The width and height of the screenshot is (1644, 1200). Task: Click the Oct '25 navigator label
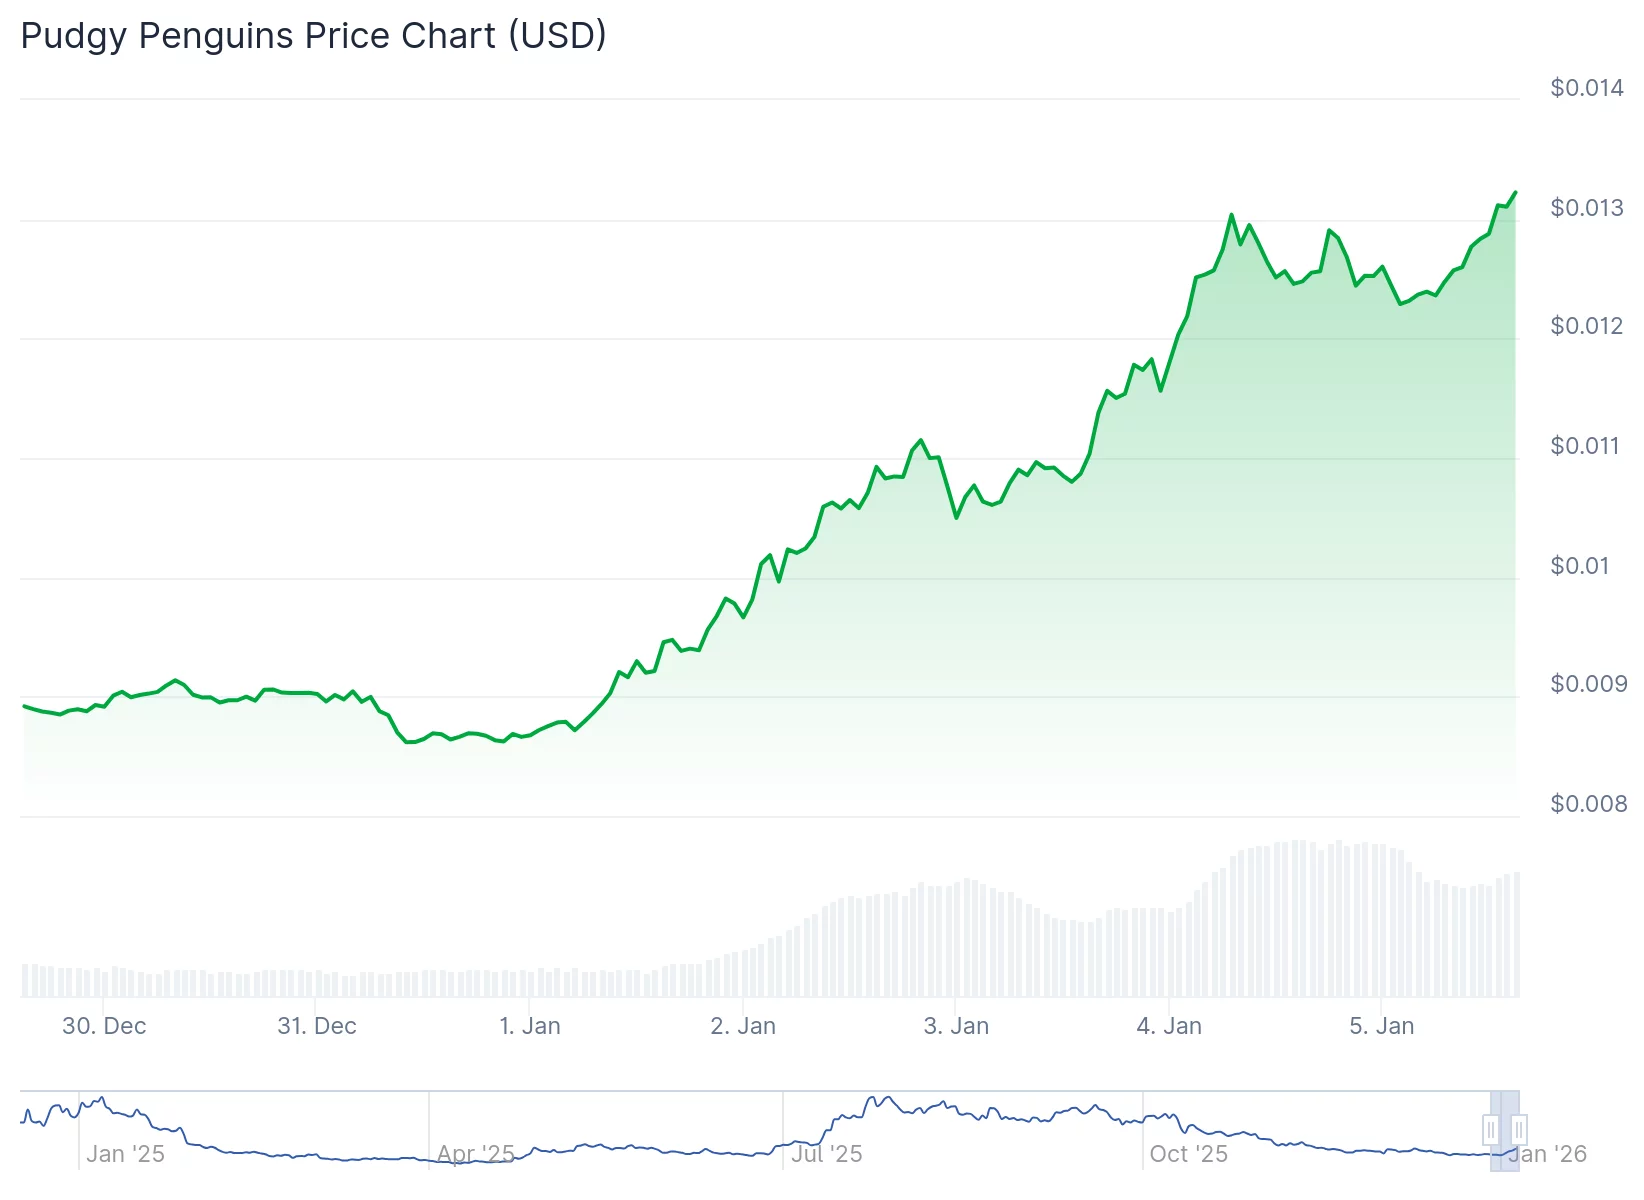click(x=1188, y=1154)
